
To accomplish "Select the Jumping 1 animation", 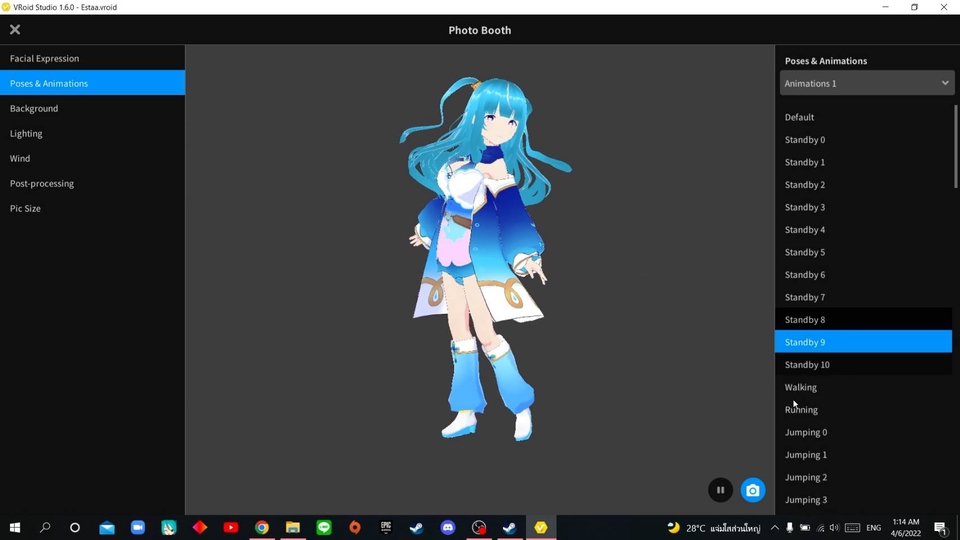I will pyautogui.click(x=863, y=454).
